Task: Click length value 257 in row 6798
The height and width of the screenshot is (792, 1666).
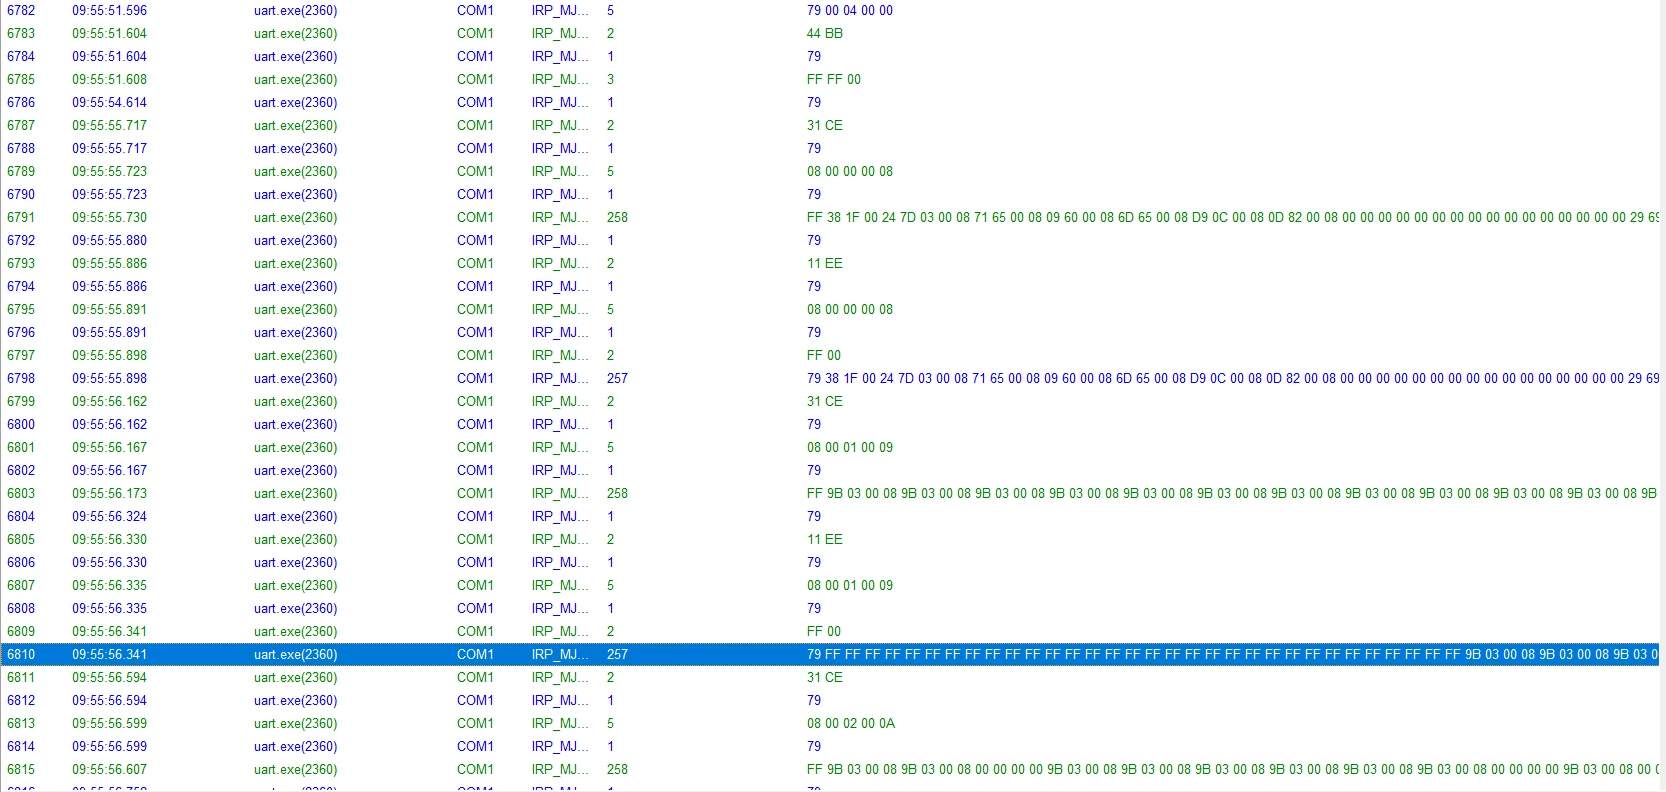Action: click(x=617, y=379)
